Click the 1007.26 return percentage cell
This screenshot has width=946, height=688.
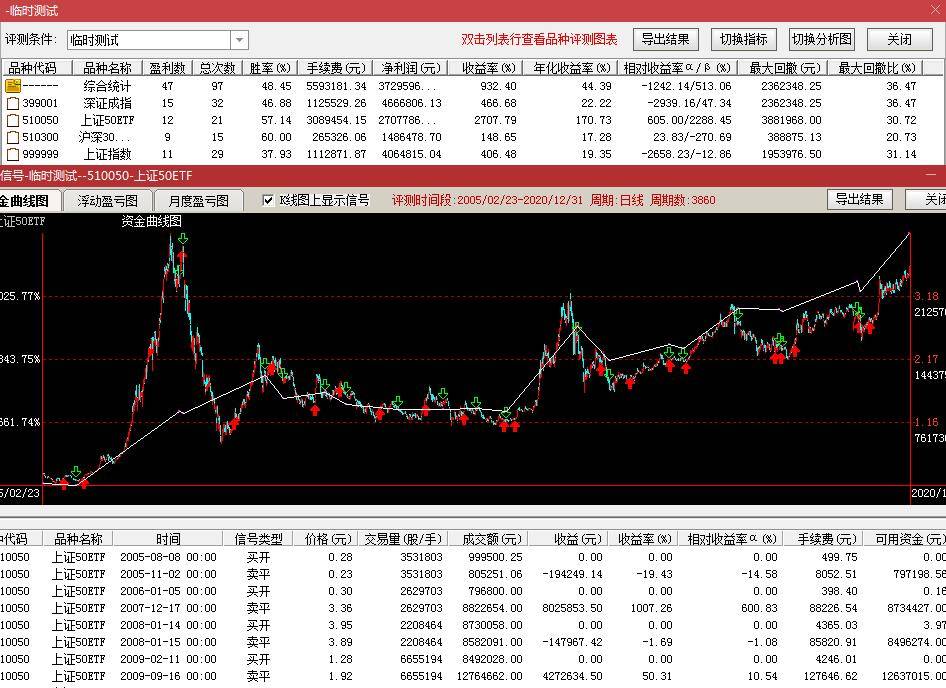(x=652, y=608)
